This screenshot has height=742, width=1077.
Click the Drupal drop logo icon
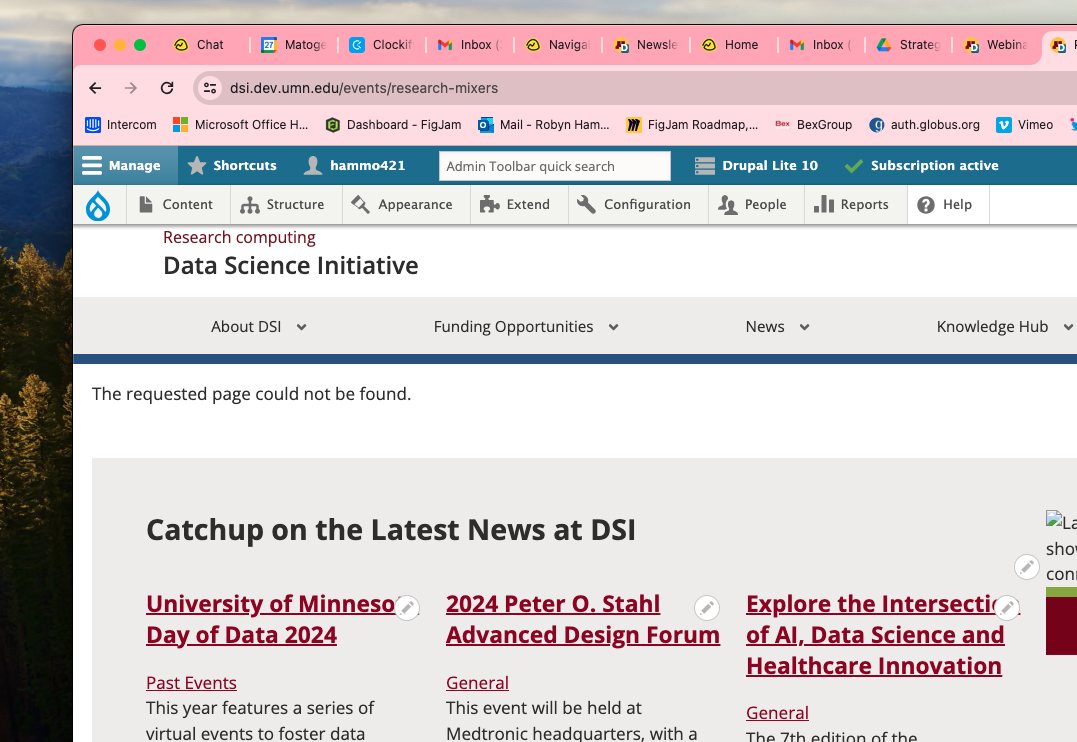point(98,205)
